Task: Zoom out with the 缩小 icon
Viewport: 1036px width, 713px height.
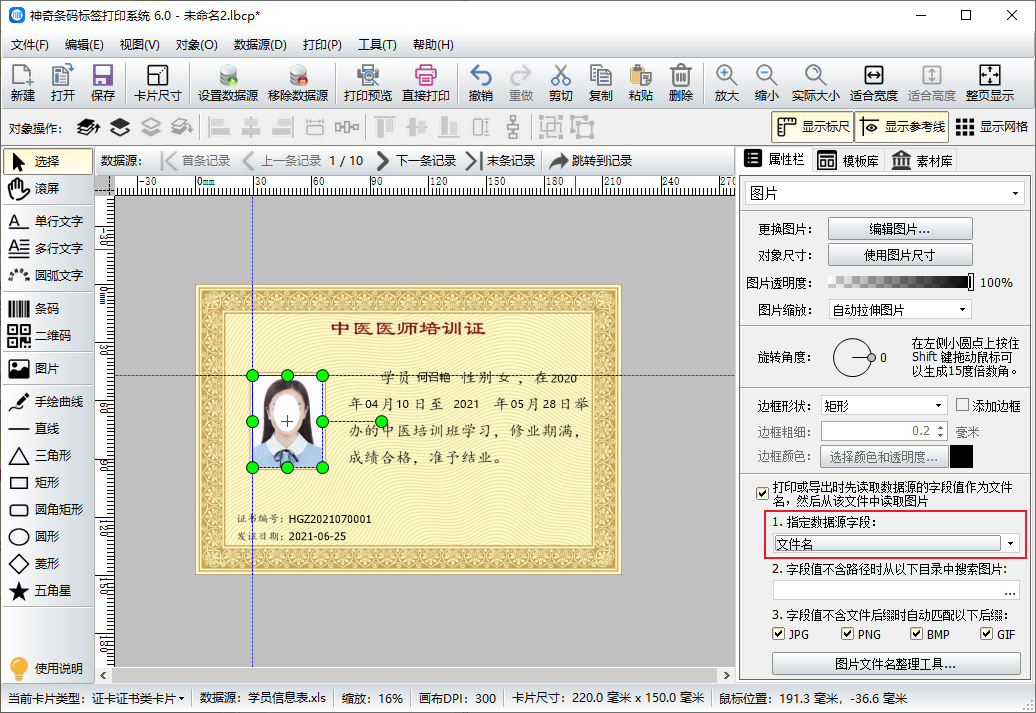Action: pos(766,83)
